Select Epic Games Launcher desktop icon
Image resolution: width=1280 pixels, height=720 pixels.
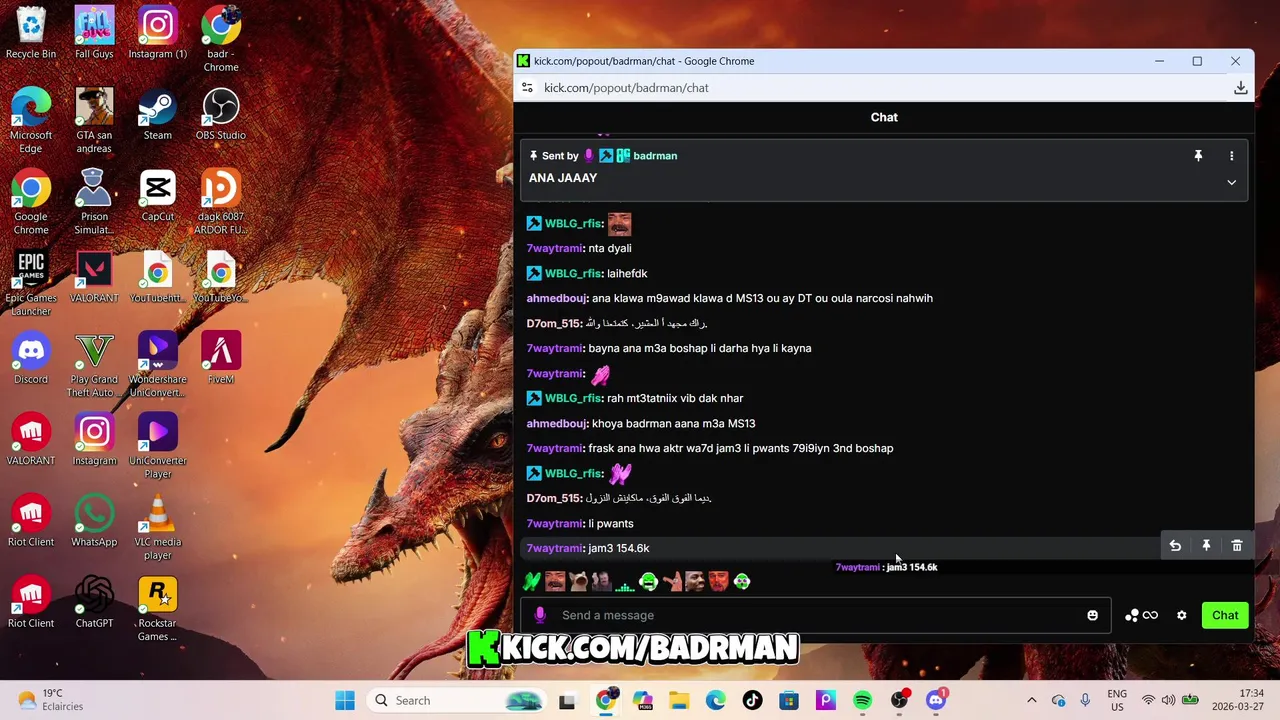pos(31,283)
